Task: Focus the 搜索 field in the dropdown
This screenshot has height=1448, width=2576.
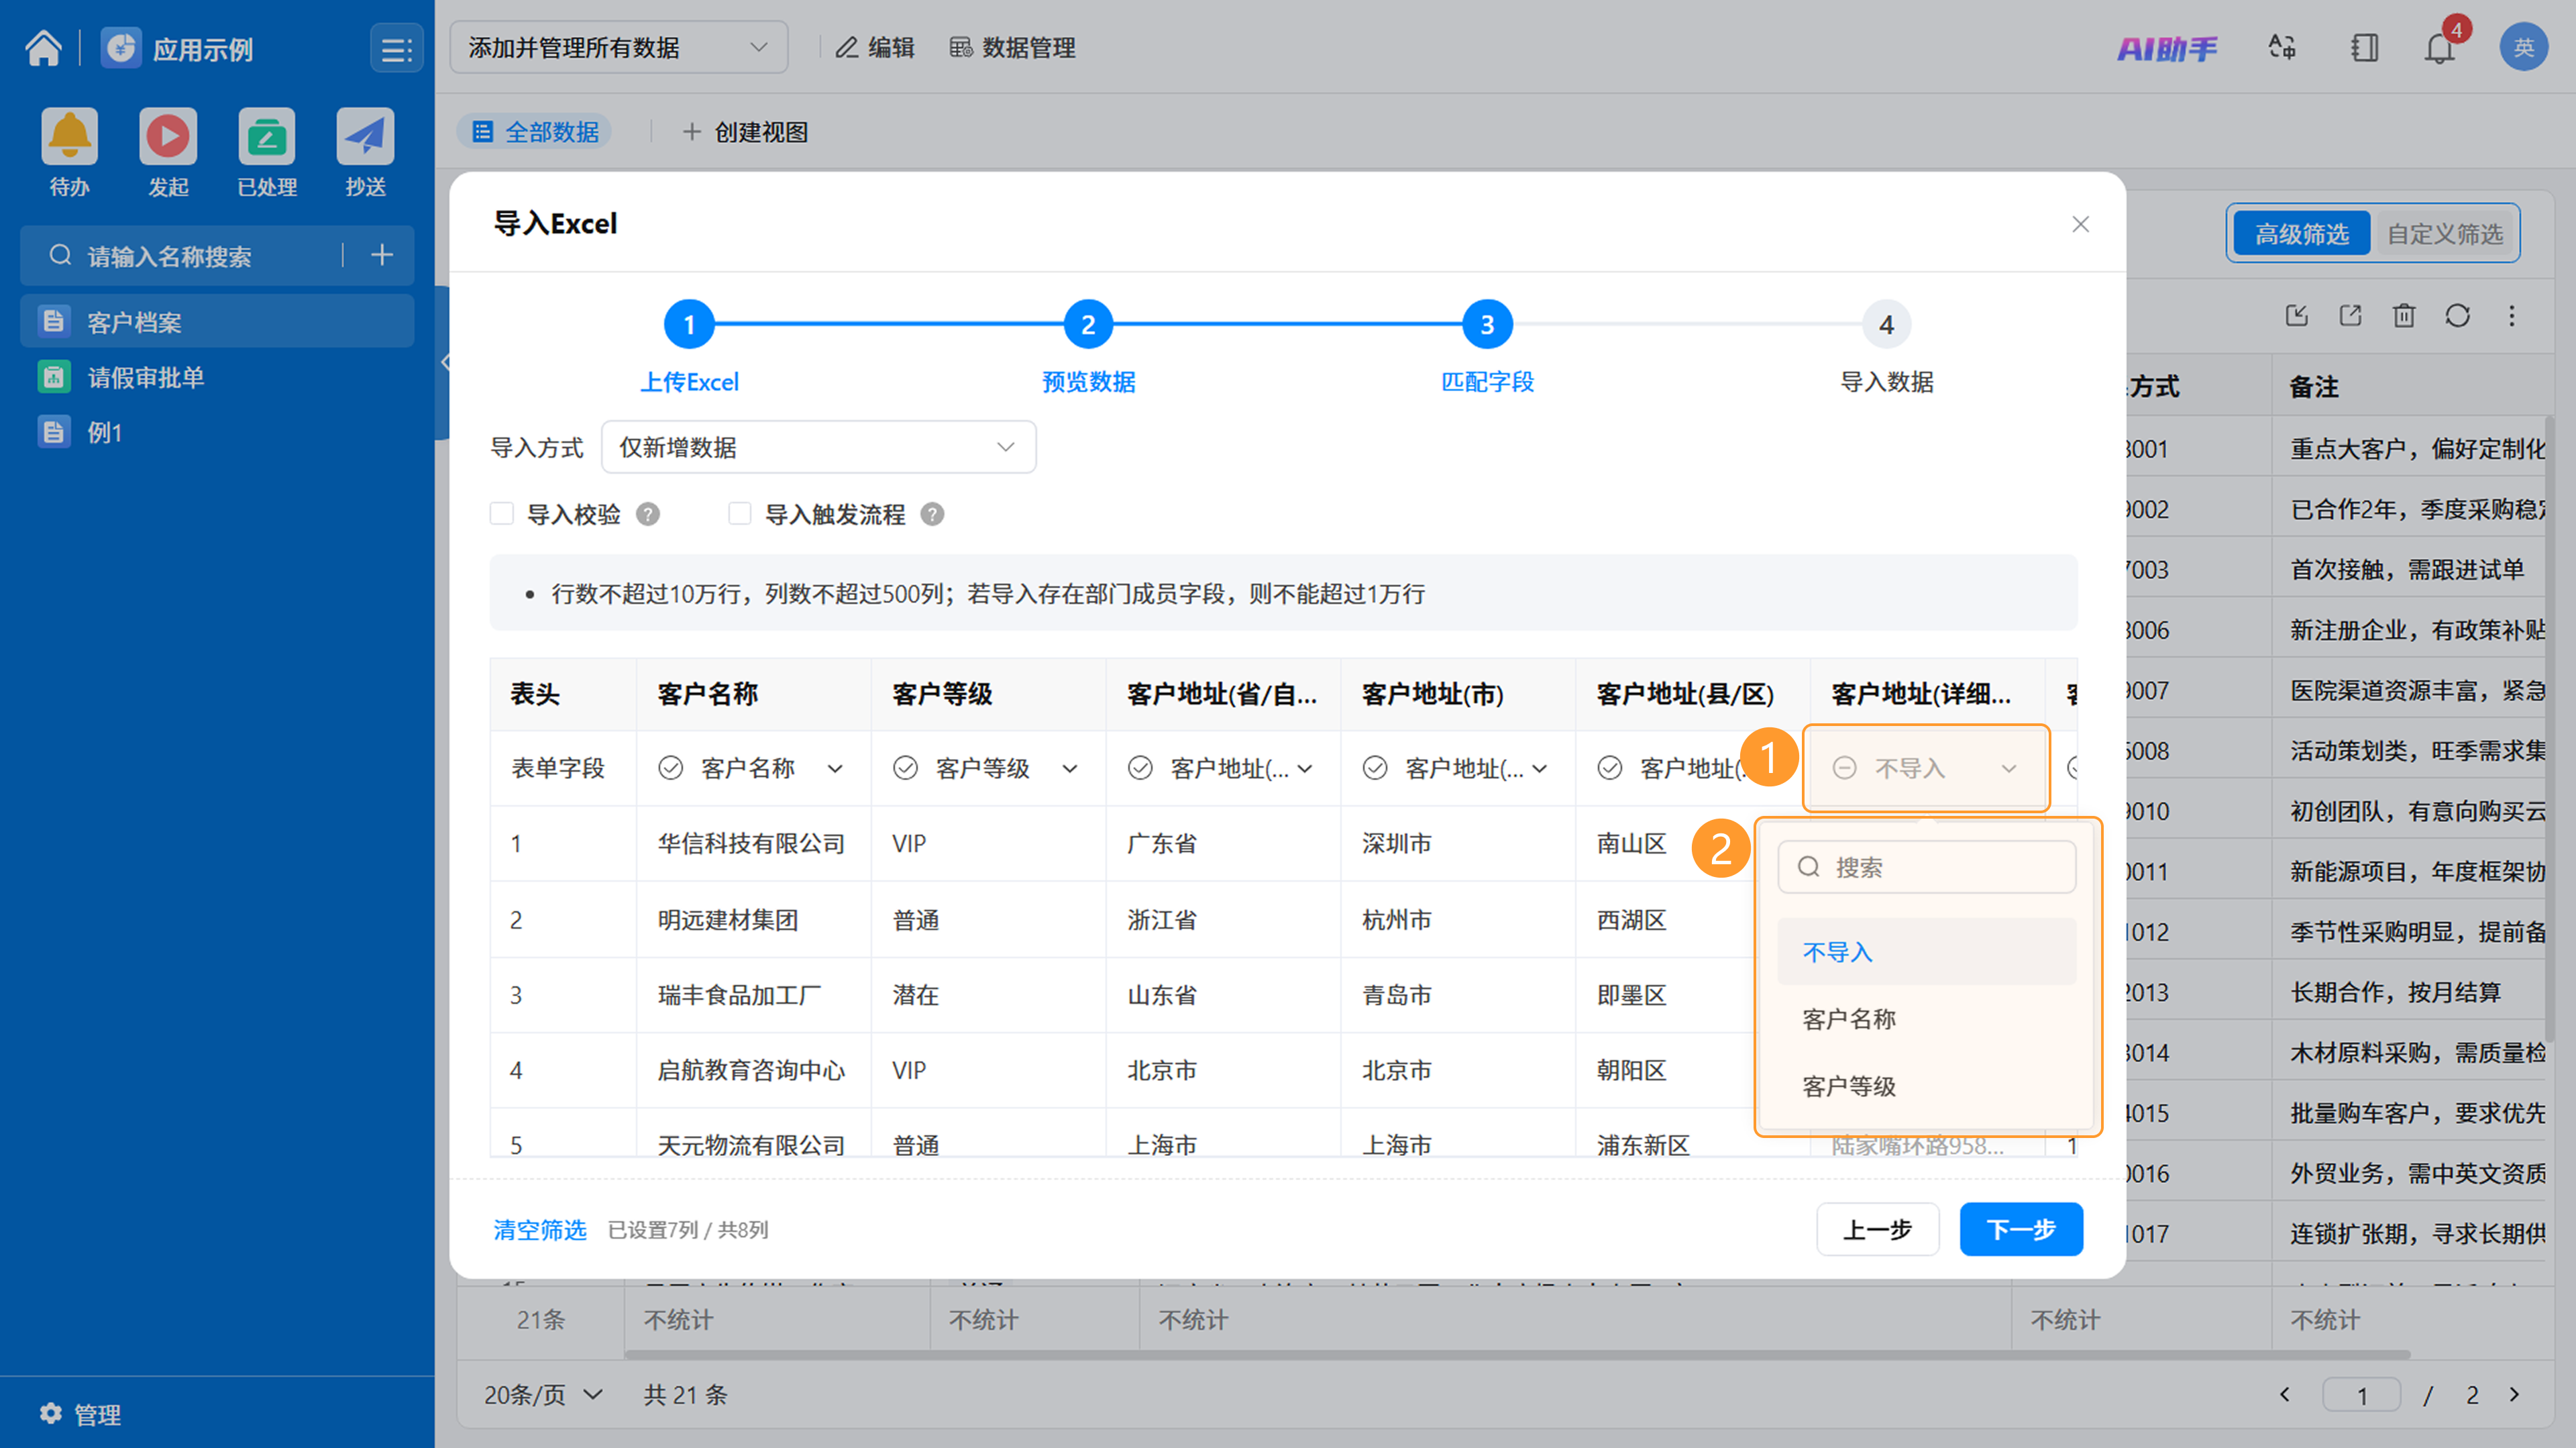Action: click(x=1926, y=867)
